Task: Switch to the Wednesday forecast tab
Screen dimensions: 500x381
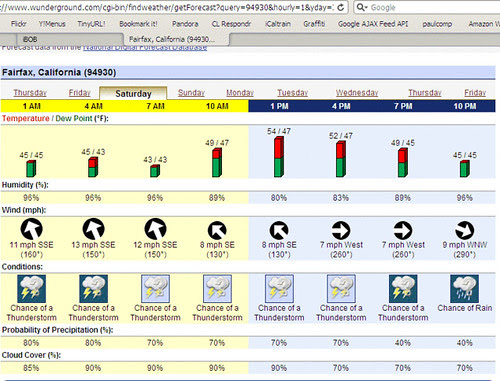Action: tap(357, 93)
